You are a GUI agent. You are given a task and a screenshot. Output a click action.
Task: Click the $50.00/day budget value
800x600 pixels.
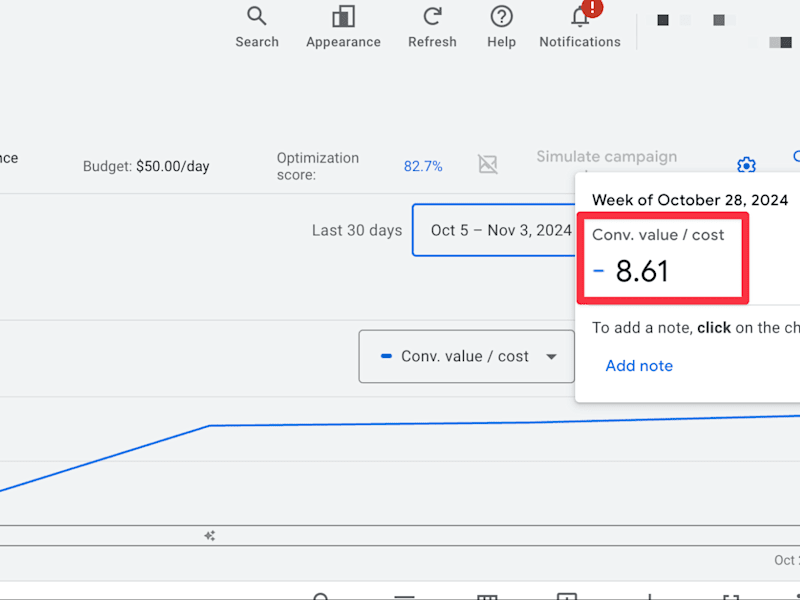(172, 166)
